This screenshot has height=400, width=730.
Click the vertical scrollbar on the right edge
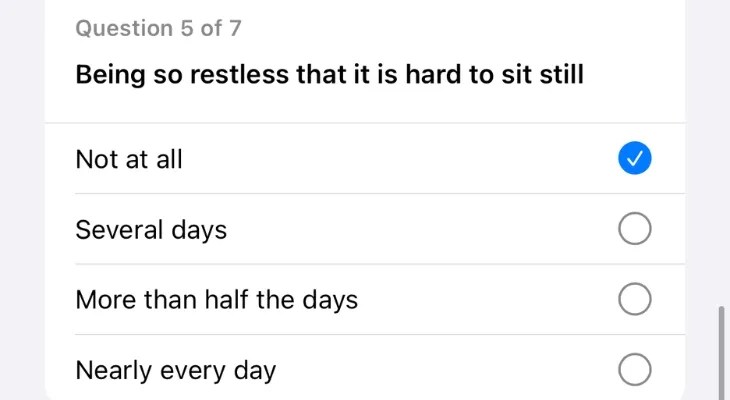(720, 350)
